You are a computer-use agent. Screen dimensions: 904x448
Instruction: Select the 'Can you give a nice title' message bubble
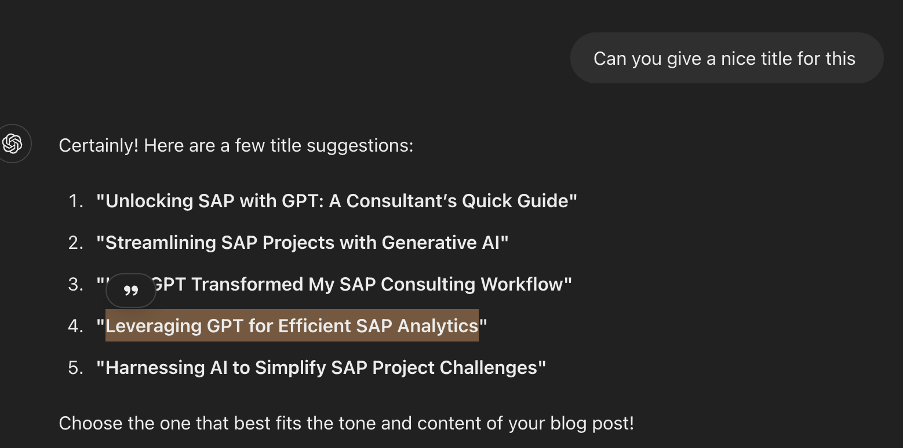pos(726,58)
